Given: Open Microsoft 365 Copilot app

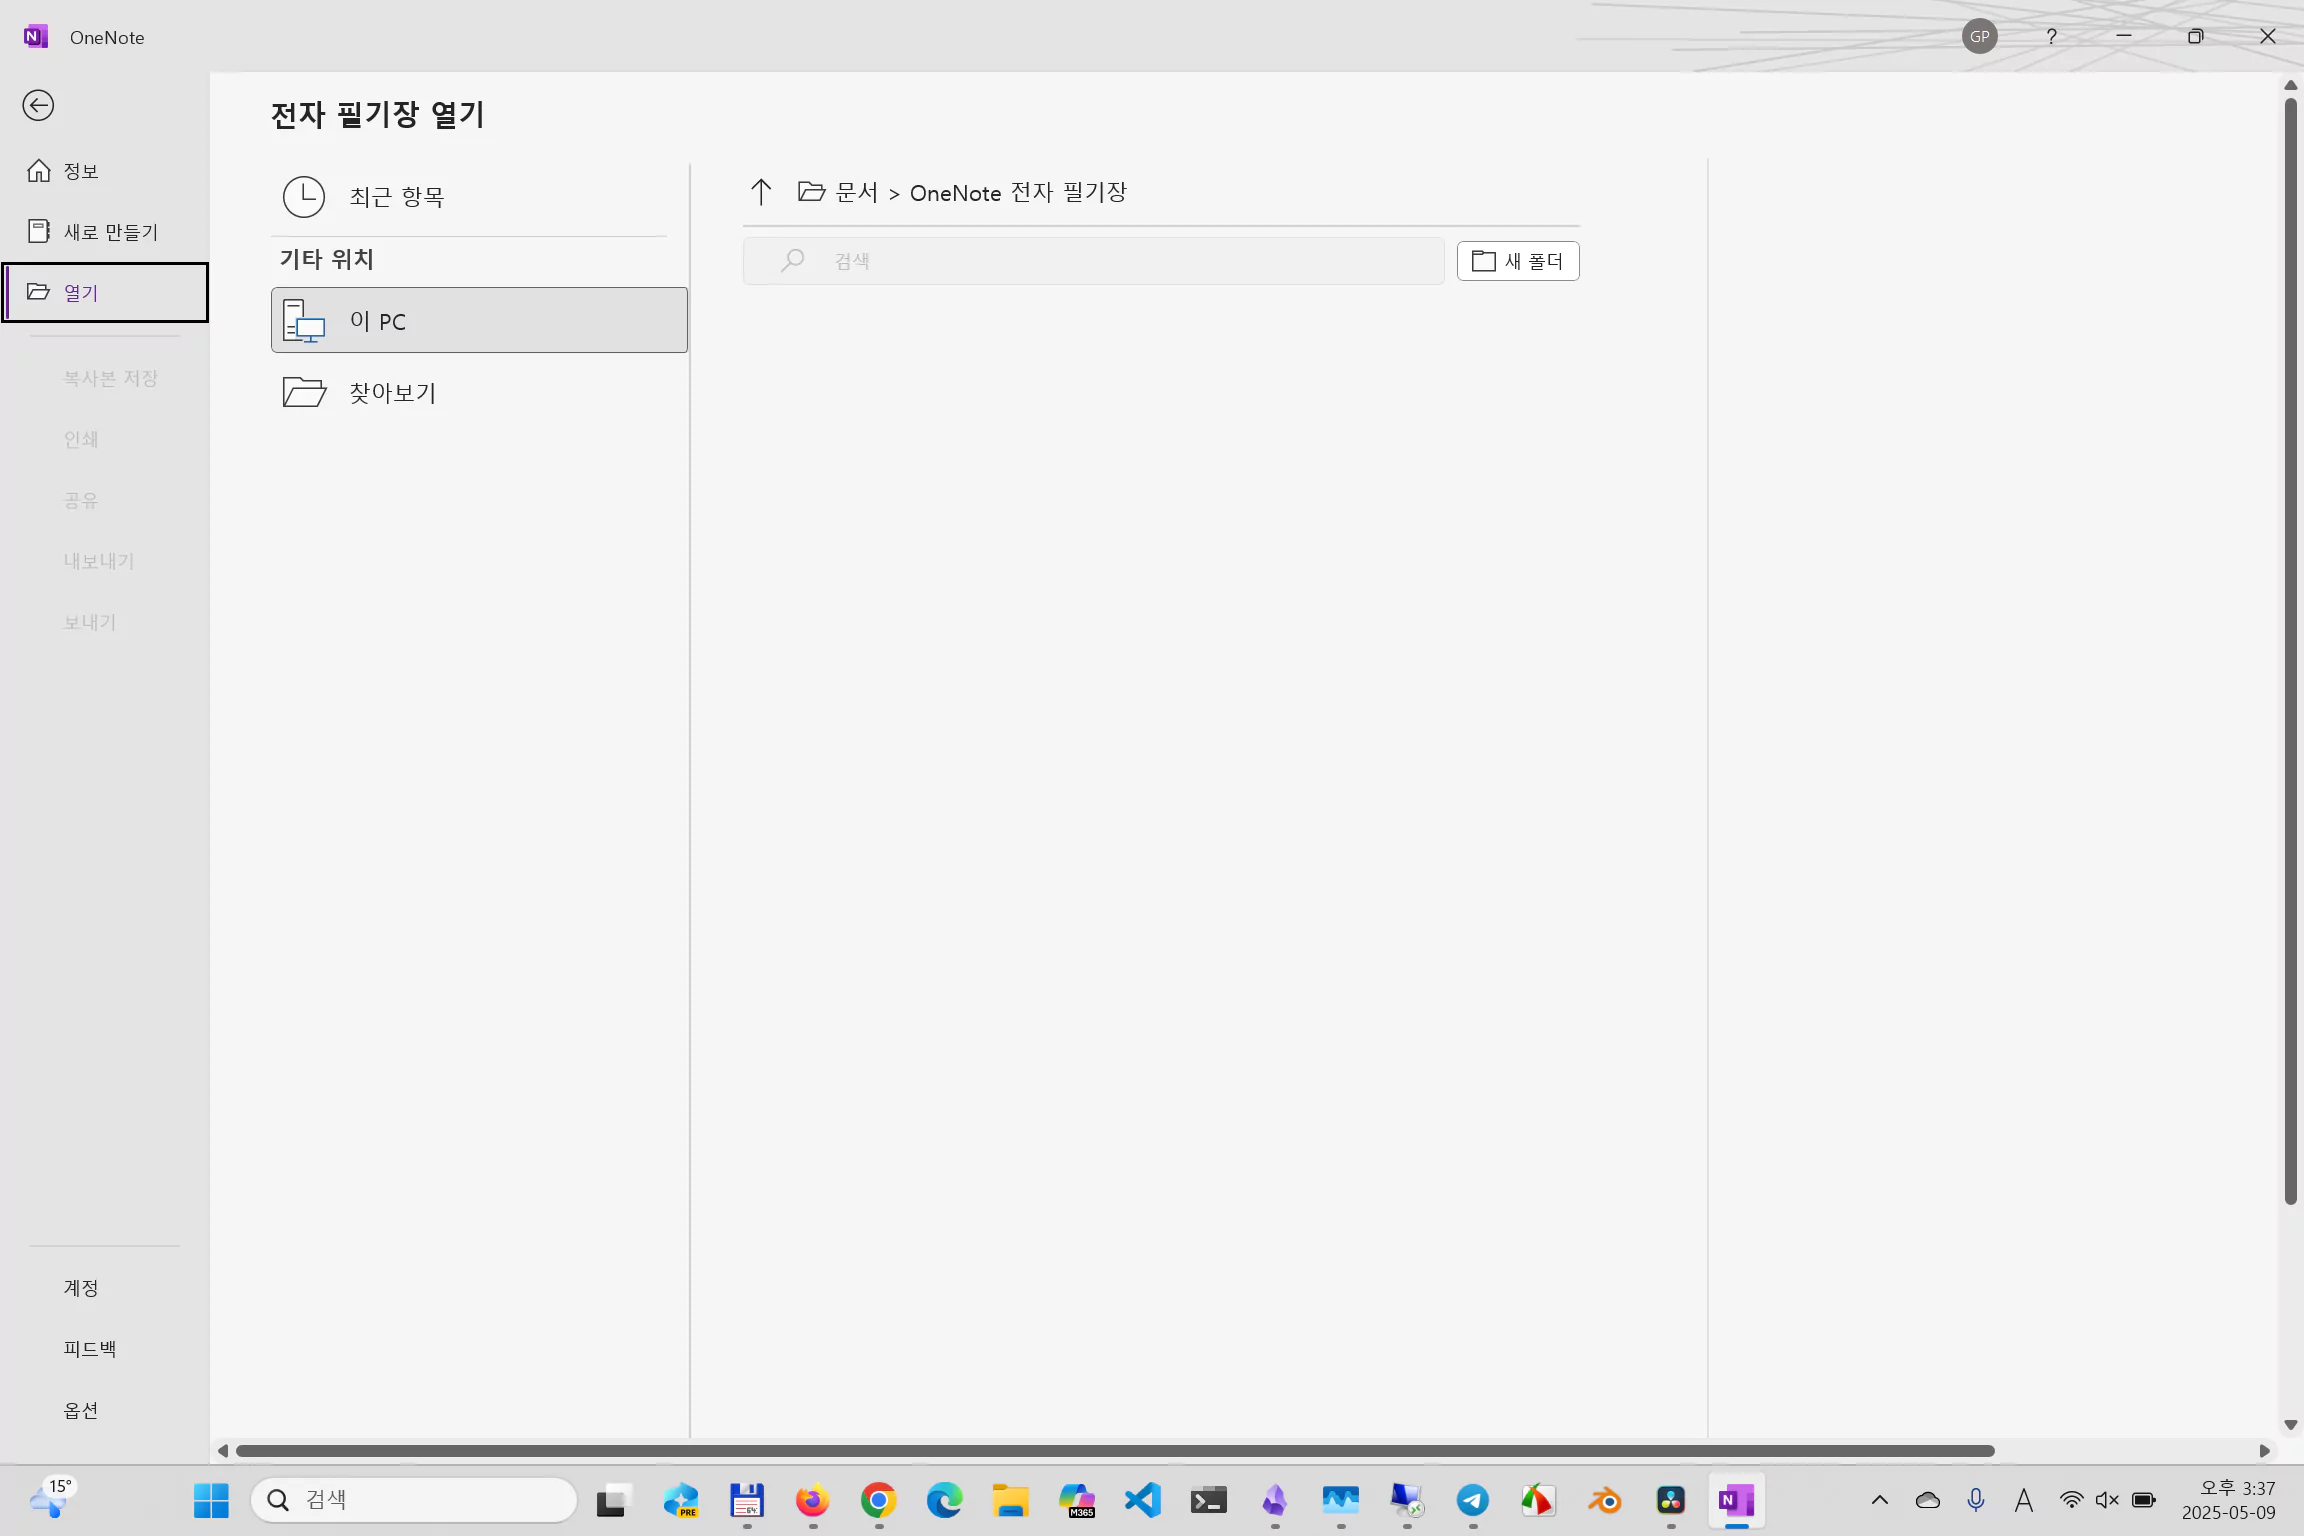Looking at the screenshot, I should tap(1077, 1500).
